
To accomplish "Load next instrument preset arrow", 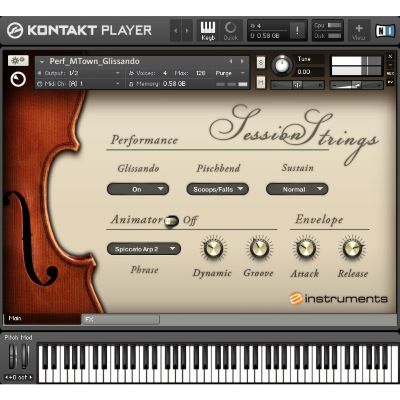I will [x=242, y=61].
